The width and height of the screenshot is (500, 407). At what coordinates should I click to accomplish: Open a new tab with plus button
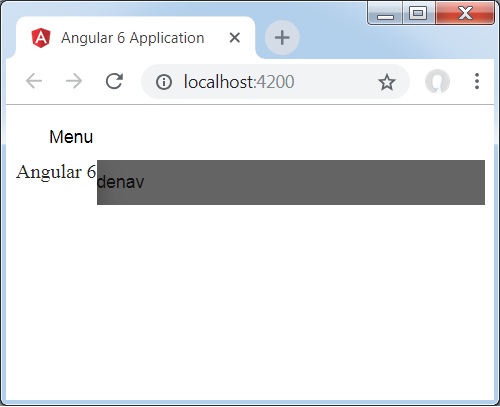(282, 37)
